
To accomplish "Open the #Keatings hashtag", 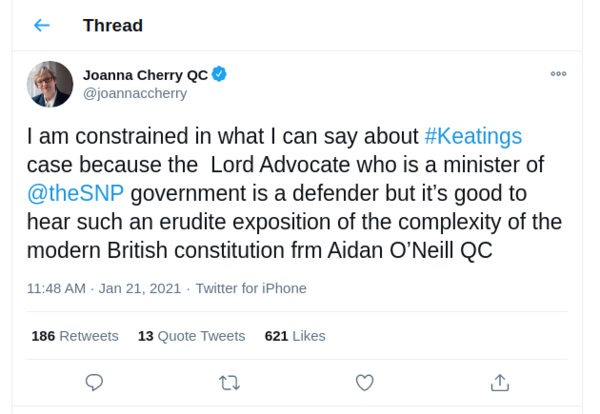I will click(x=473, y=135).
